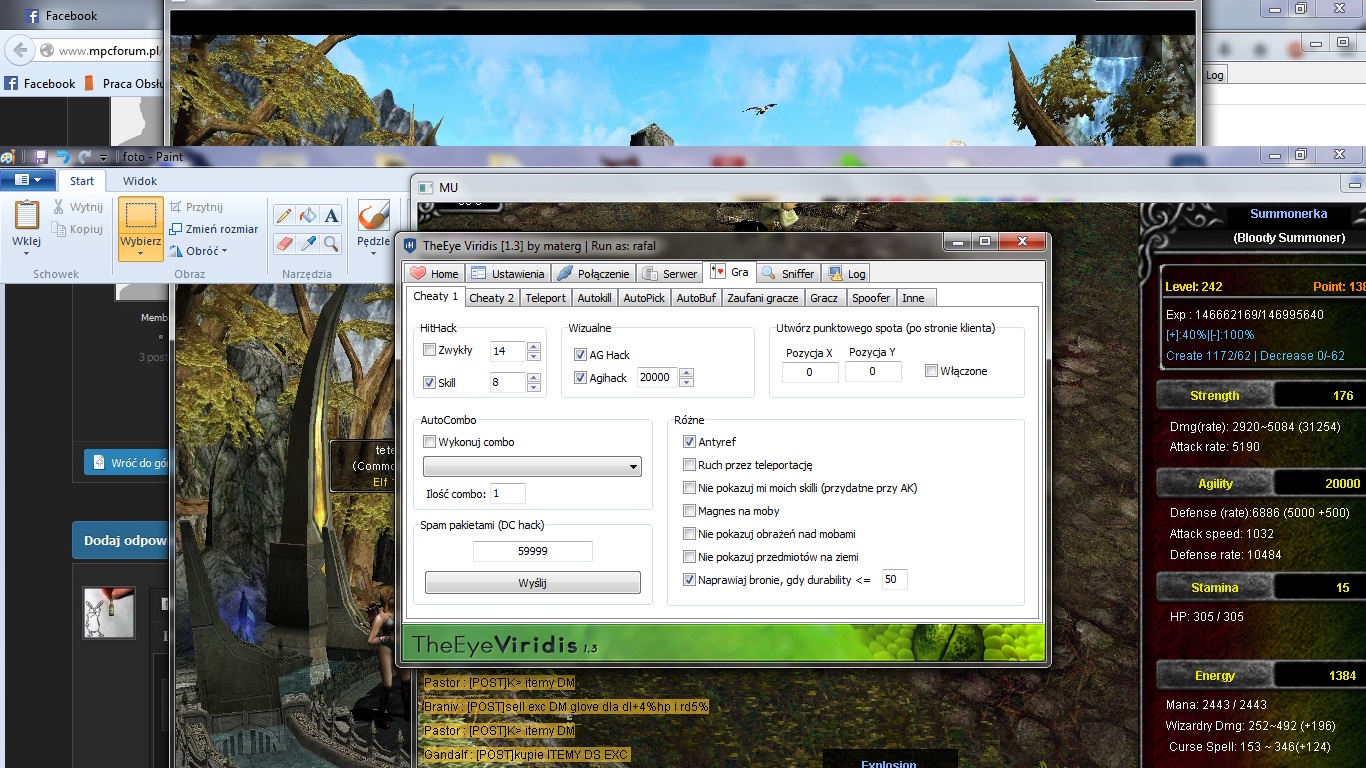Select the Eraser tool in Paint
Image resolution: width=1366 pixels, height=768 pixels.
284,243
